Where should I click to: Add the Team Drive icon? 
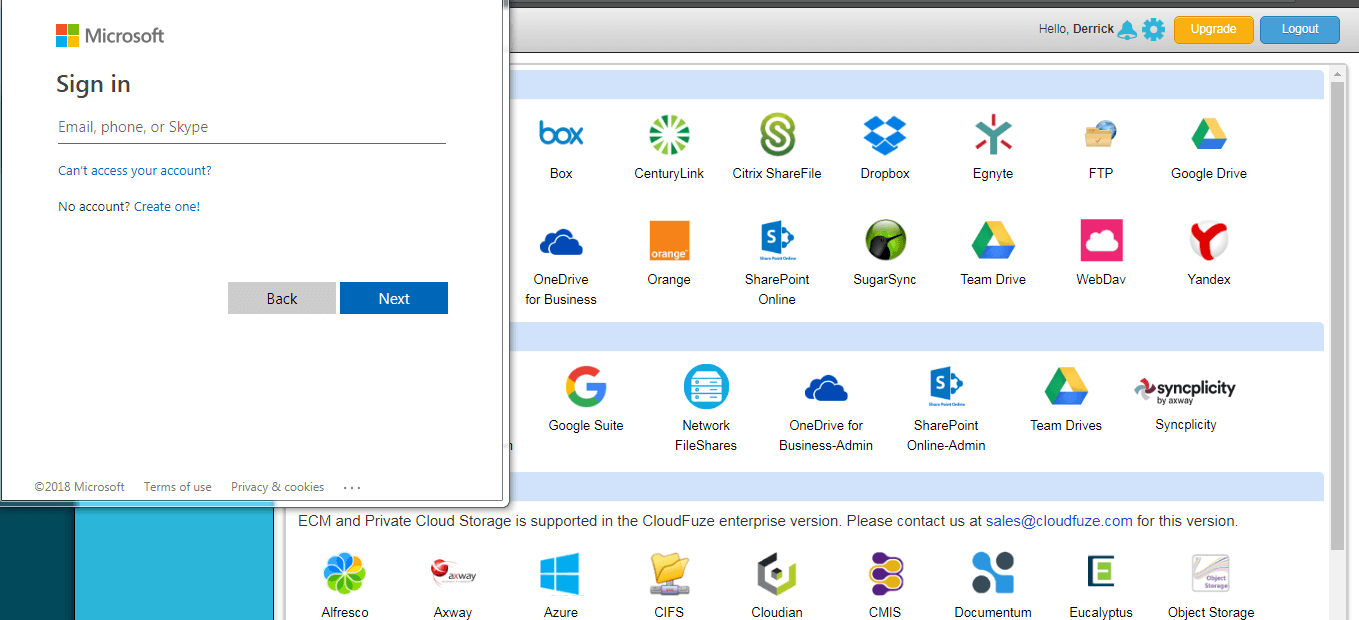coord(993,241)
